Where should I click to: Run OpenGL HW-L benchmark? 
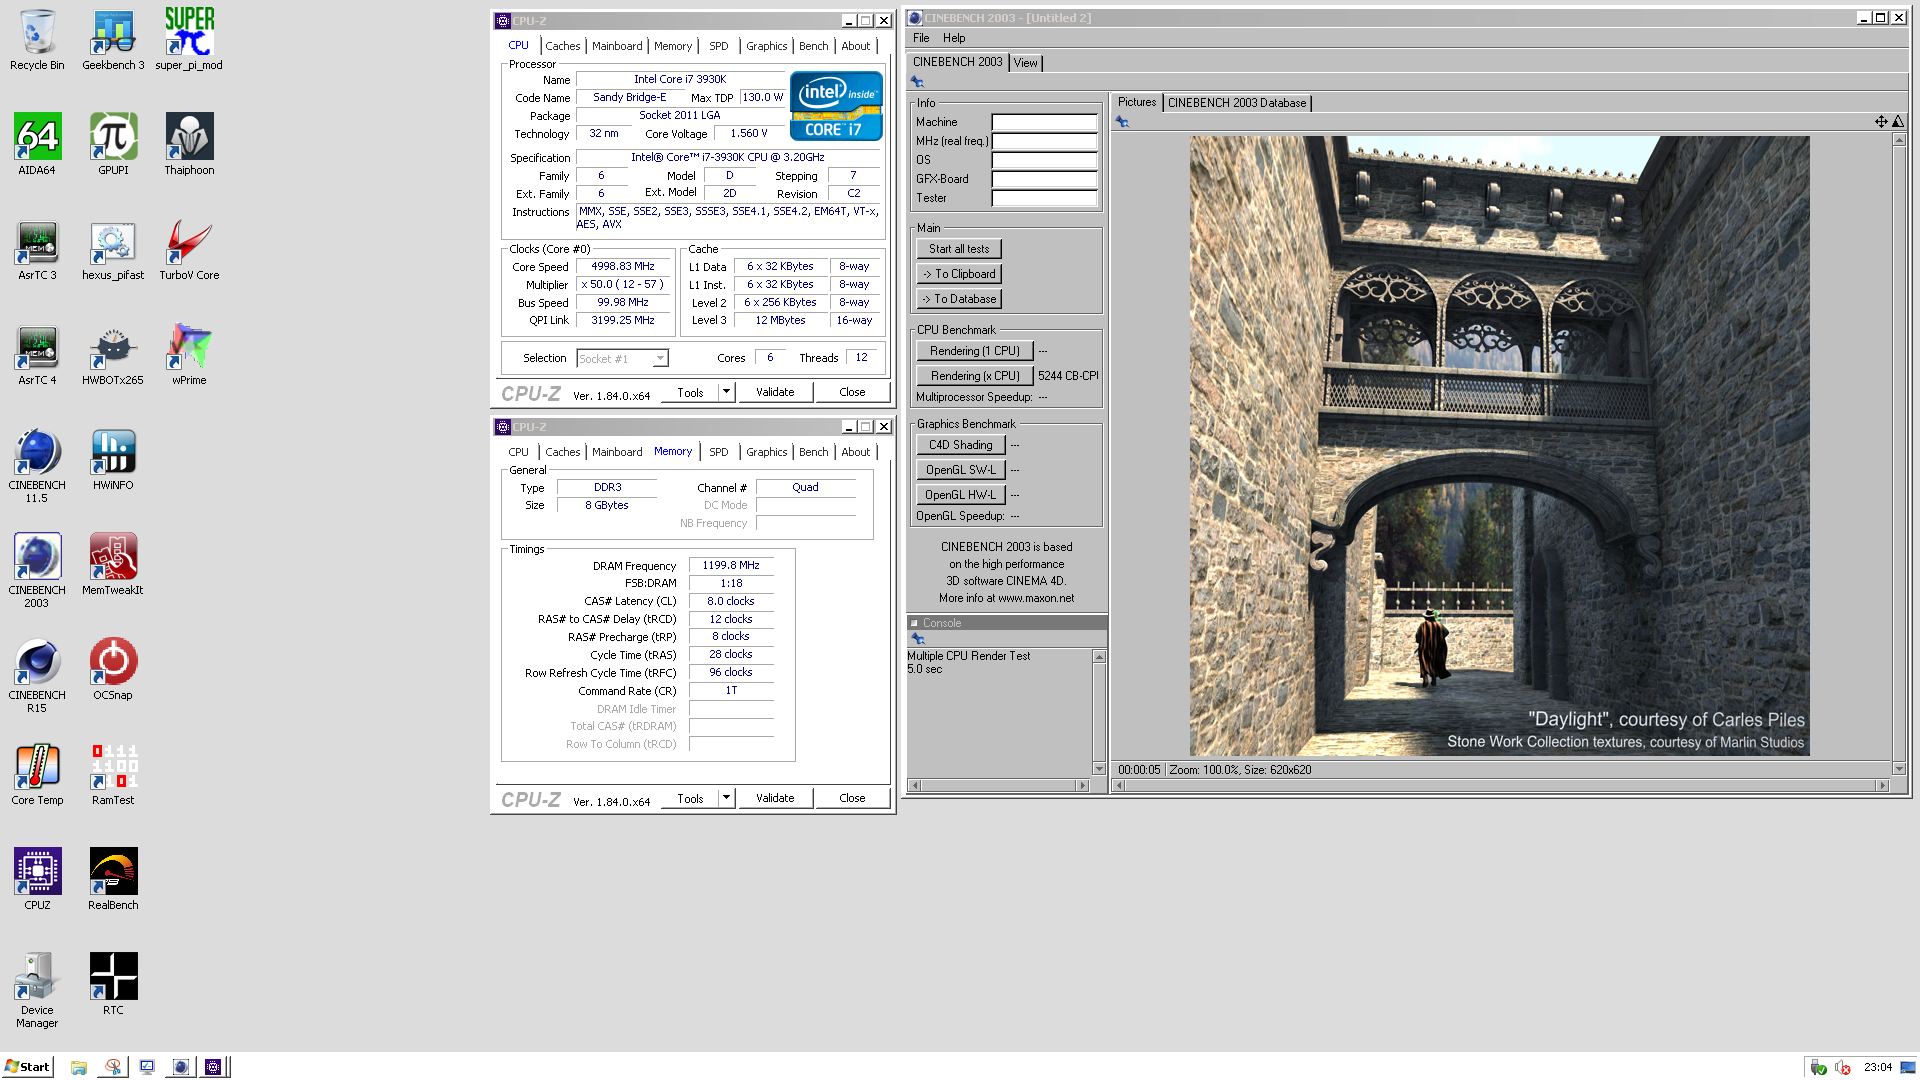(x=960, y=495)
